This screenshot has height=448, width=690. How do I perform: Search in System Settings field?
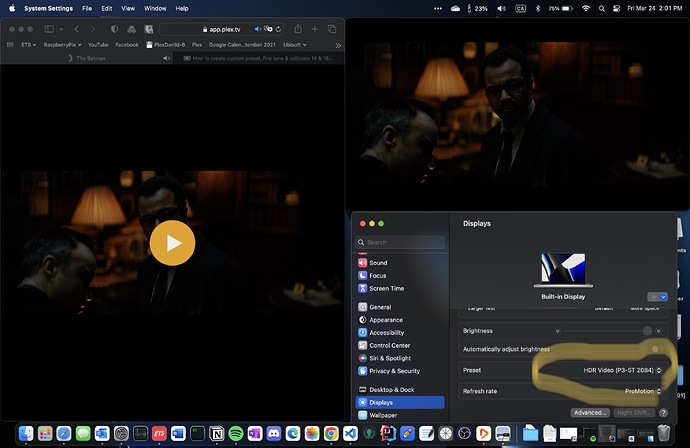400,242
